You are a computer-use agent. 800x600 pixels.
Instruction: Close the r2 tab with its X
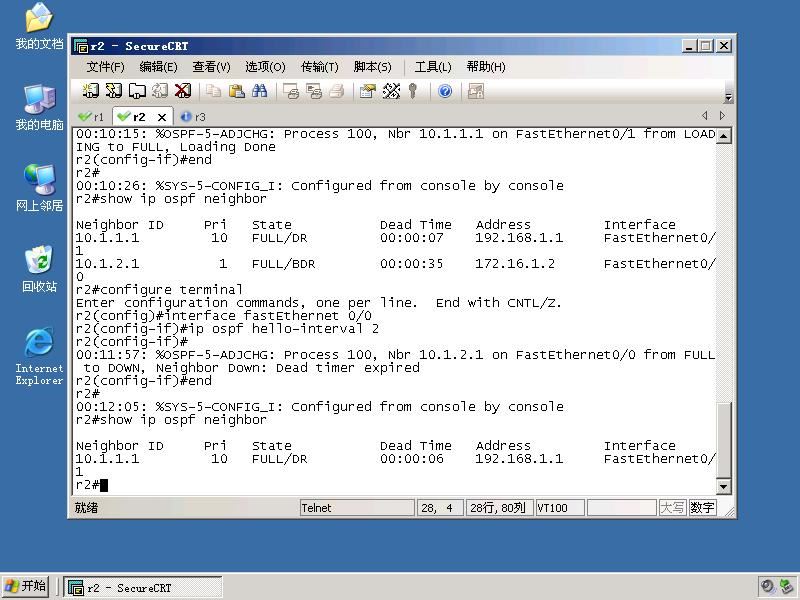[x=162, y=117]
